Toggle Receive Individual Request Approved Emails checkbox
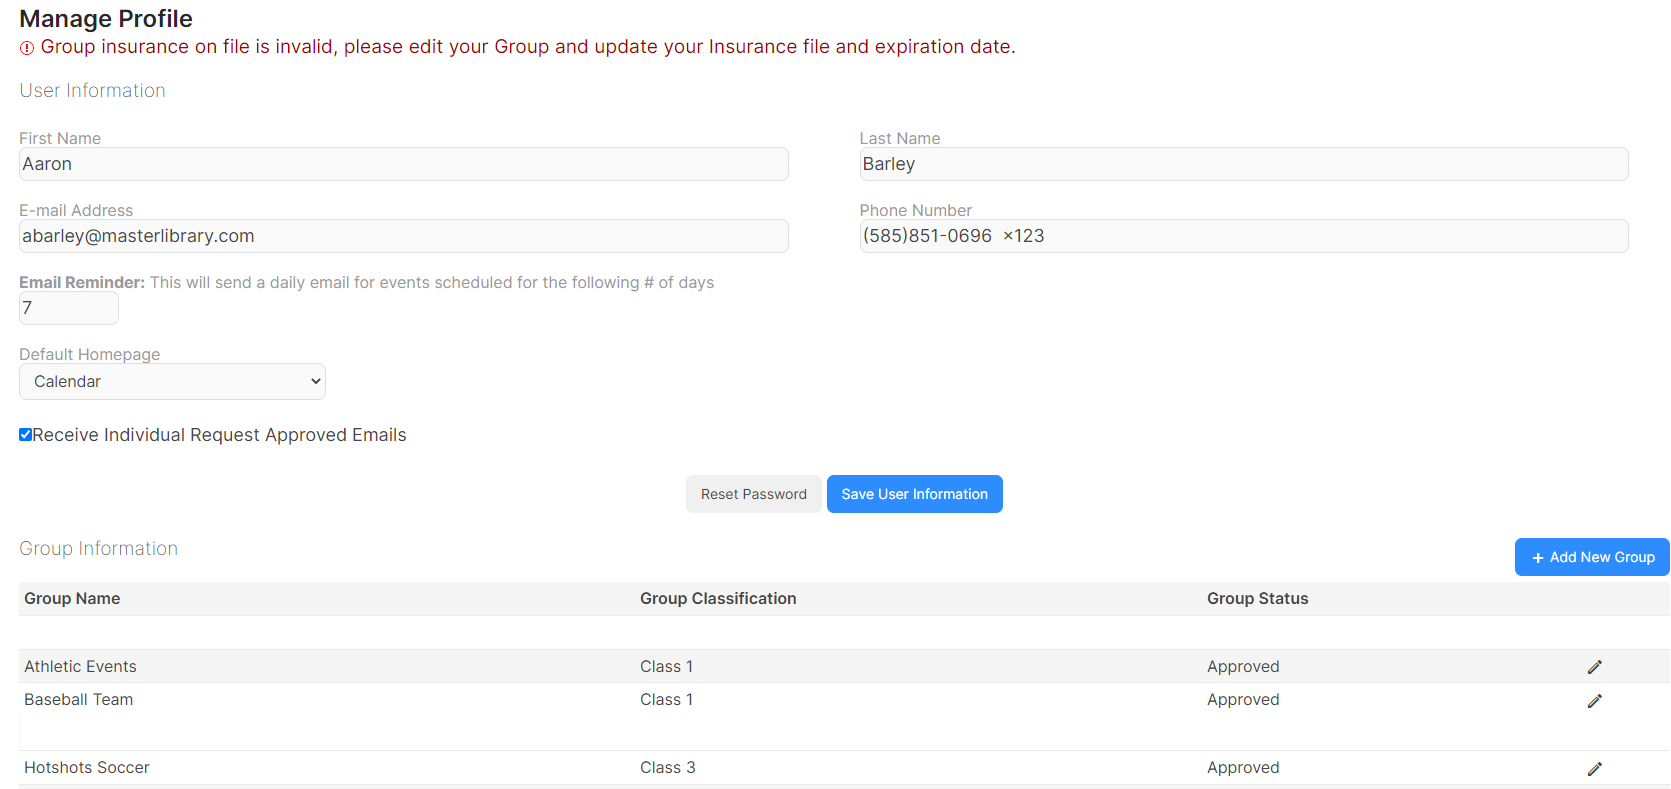 click(x=26, y=434)
